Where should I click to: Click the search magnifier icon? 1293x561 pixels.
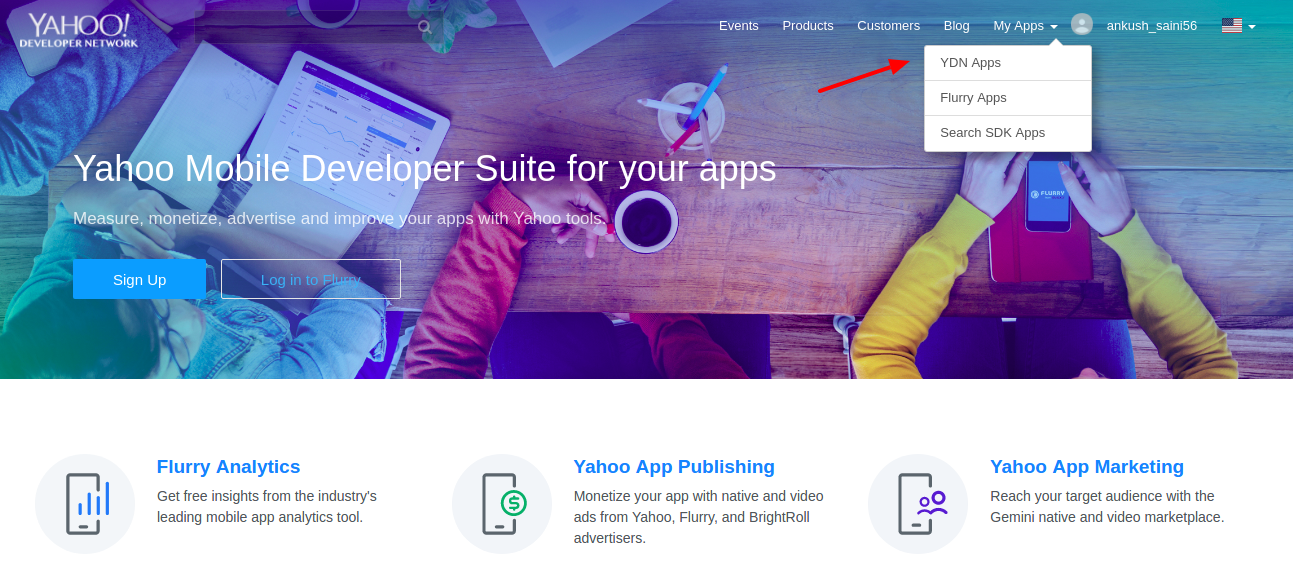pyautogui.click(x=425, y=27)
